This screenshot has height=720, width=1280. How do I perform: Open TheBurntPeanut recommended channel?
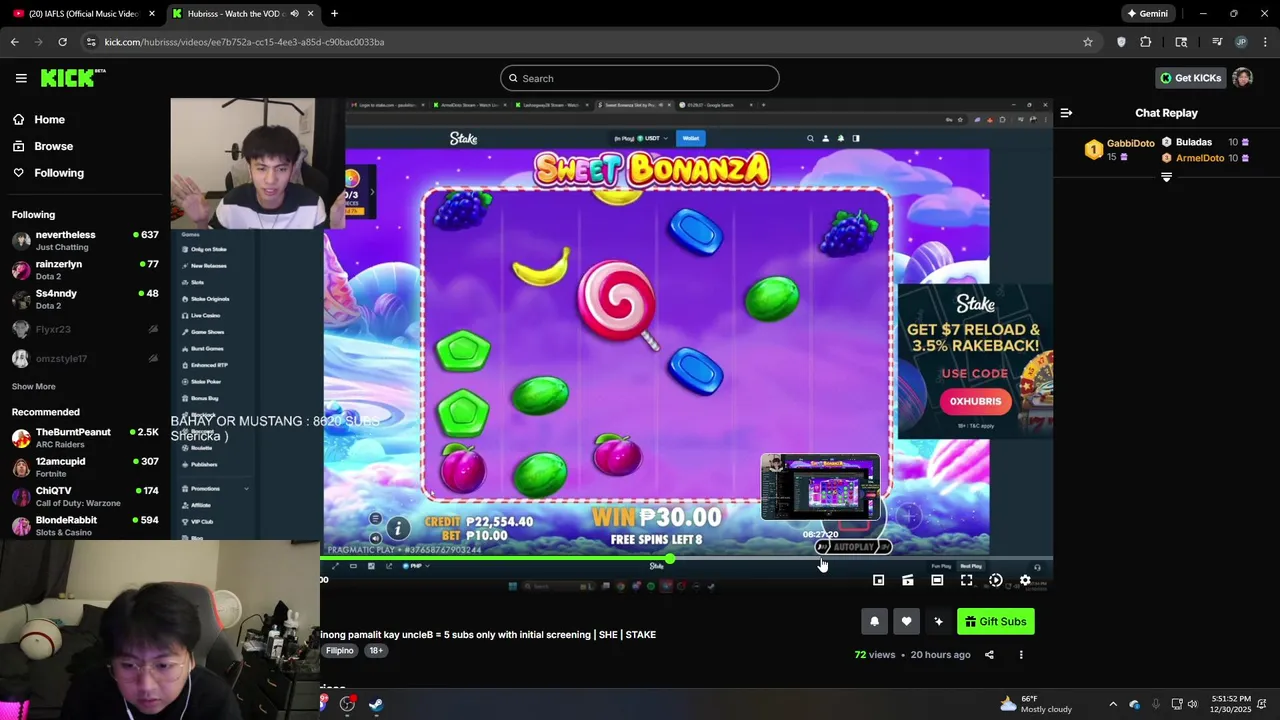[x=85, y=438]
